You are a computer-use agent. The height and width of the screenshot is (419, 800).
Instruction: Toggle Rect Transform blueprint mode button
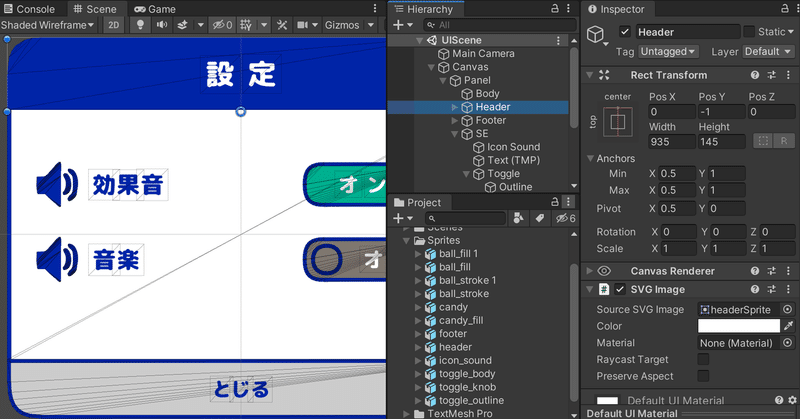763,141
